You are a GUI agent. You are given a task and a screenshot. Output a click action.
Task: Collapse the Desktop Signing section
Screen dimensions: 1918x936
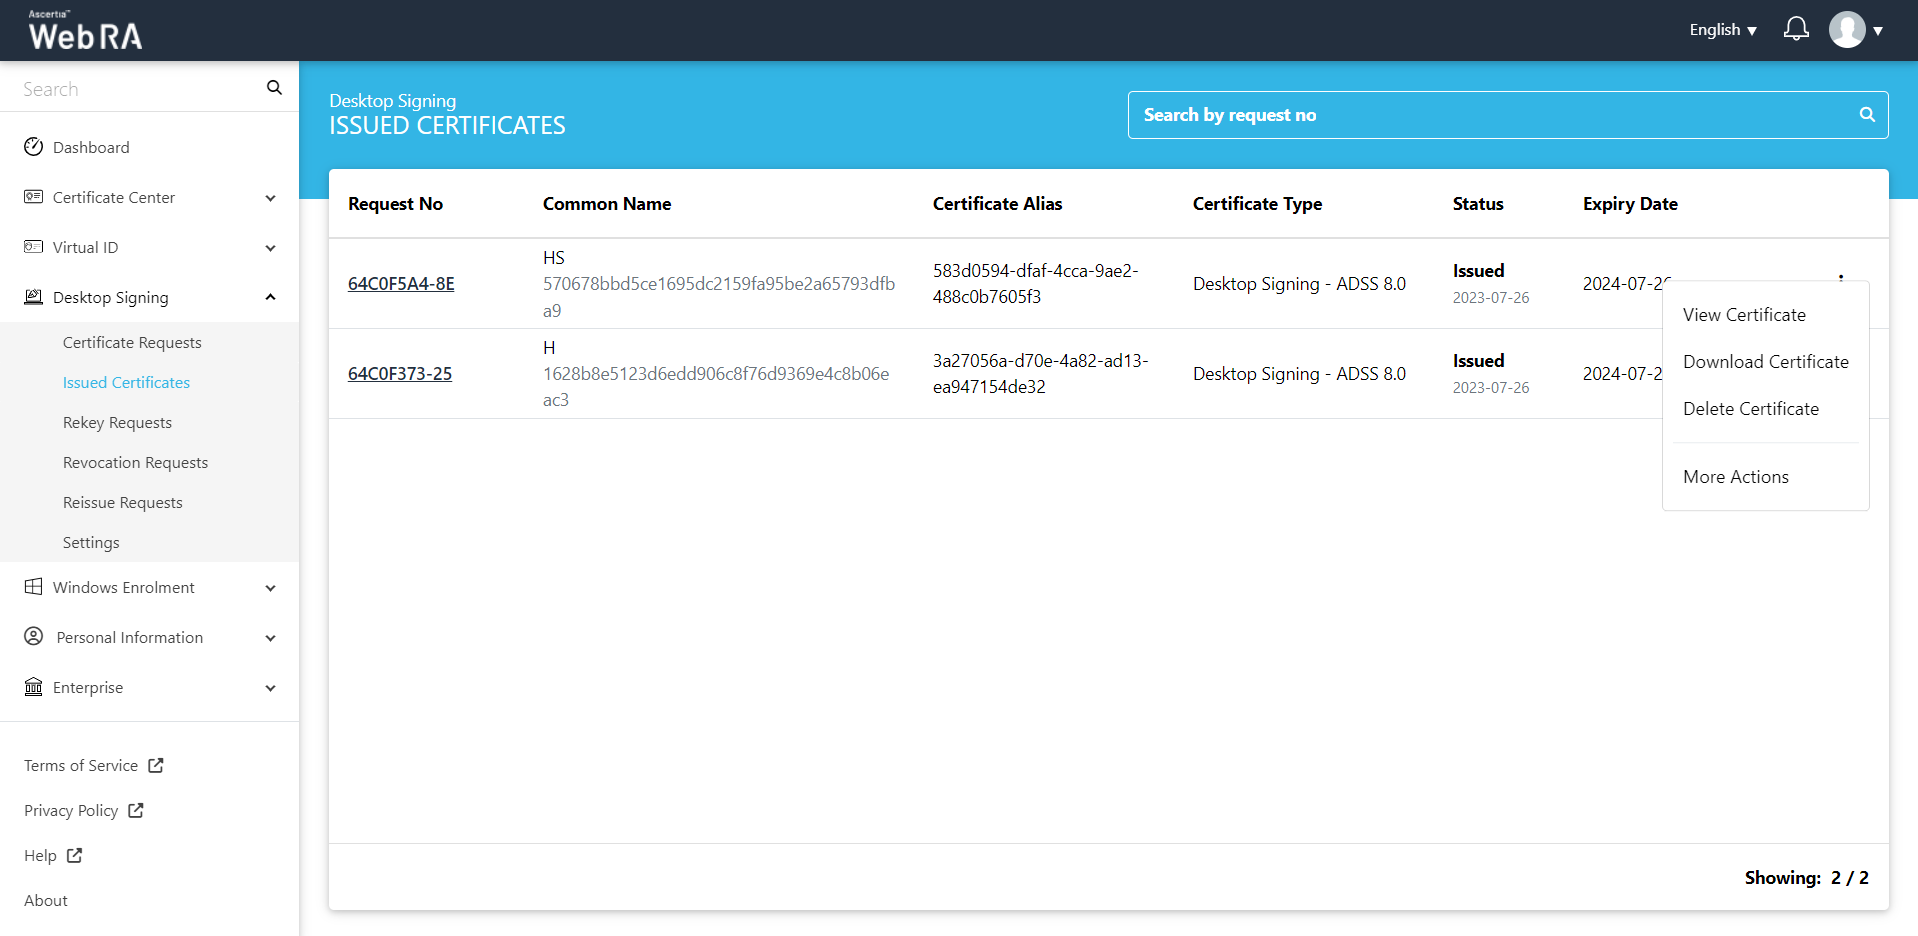click(x=270, y=297)
